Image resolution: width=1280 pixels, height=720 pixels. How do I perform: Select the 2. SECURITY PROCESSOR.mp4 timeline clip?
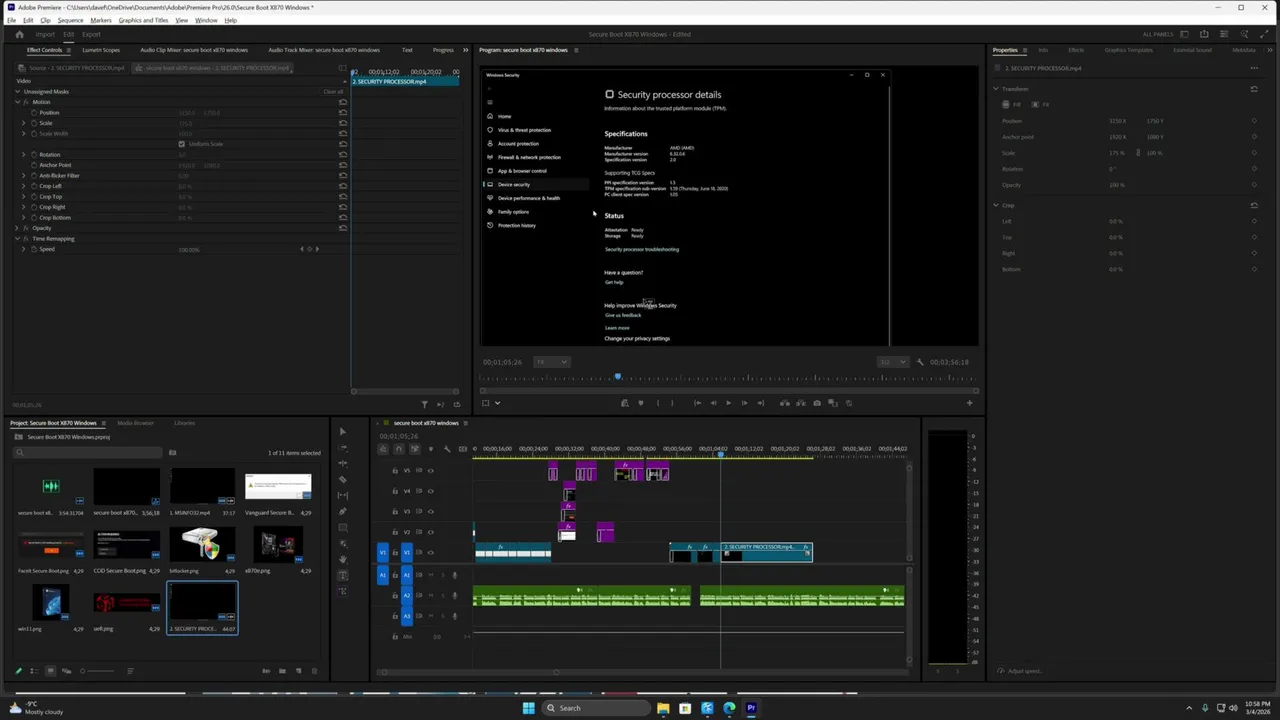pos(766,552)
